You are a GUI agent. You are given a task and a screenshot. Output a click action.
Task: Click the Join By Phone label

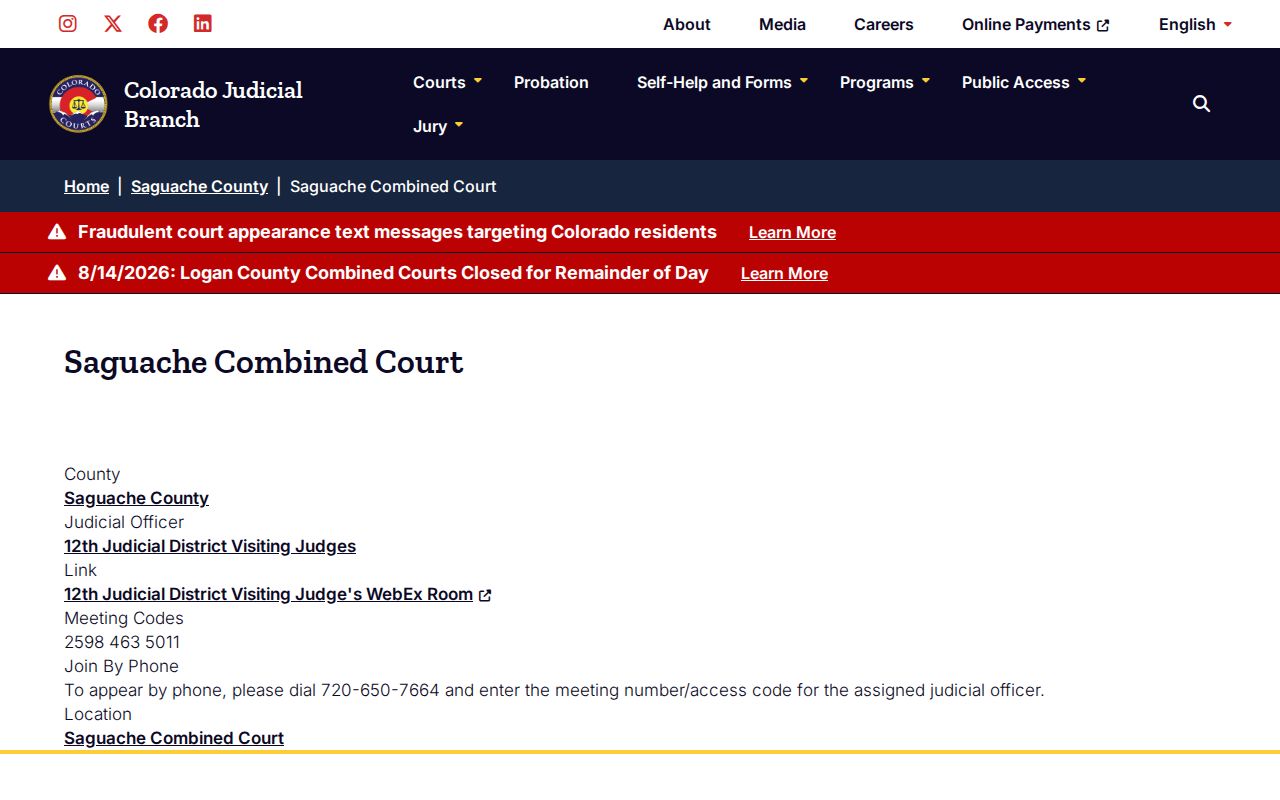(x=121, y=666)
